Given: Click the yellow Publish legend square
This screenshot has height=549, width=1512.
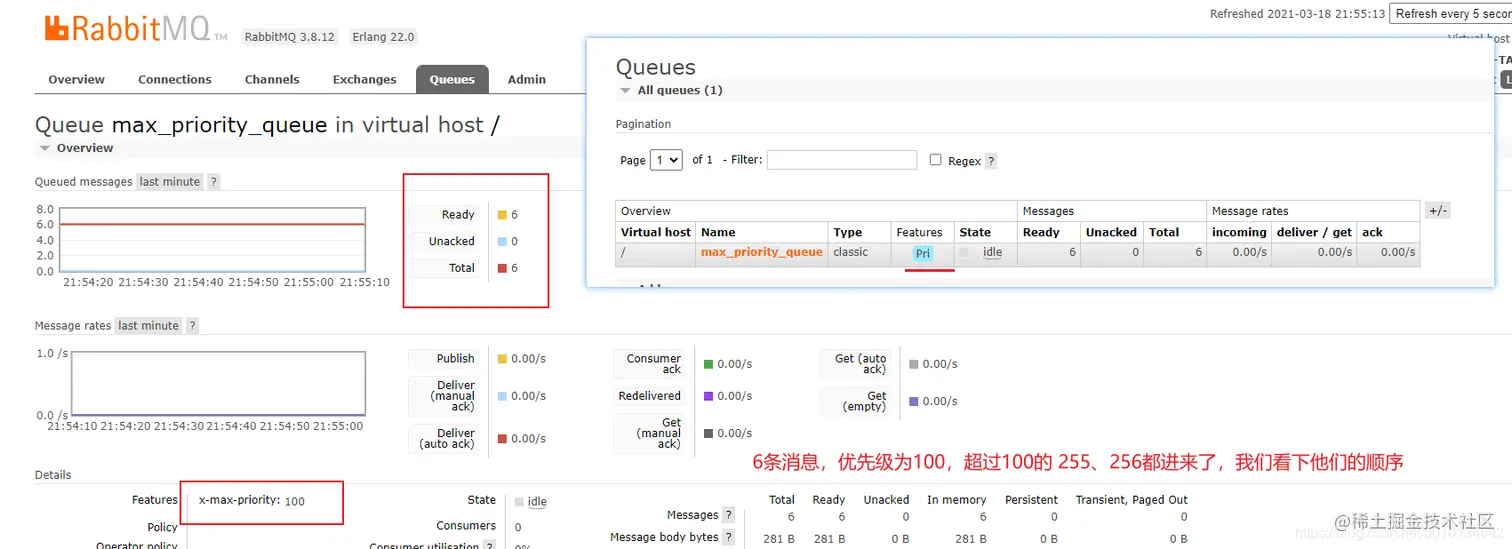Looking at the screenshot, I should (502, 358).
